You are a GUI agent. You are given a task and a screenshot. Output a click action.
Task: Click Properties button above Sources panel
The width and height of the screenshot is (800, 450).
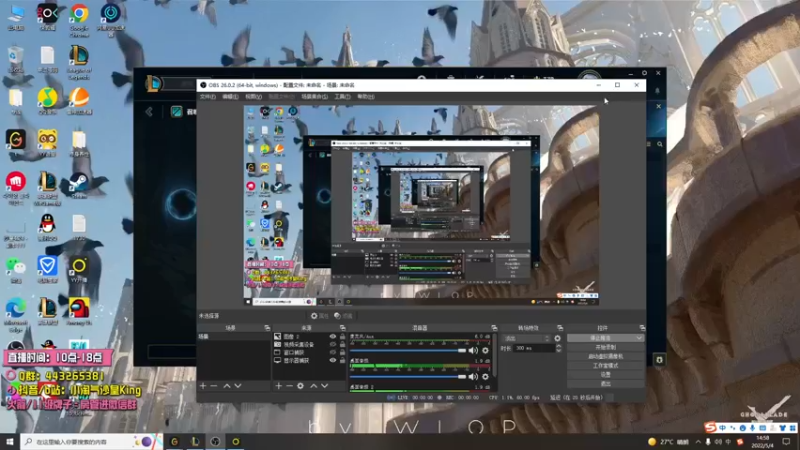[x=319, y=316]
